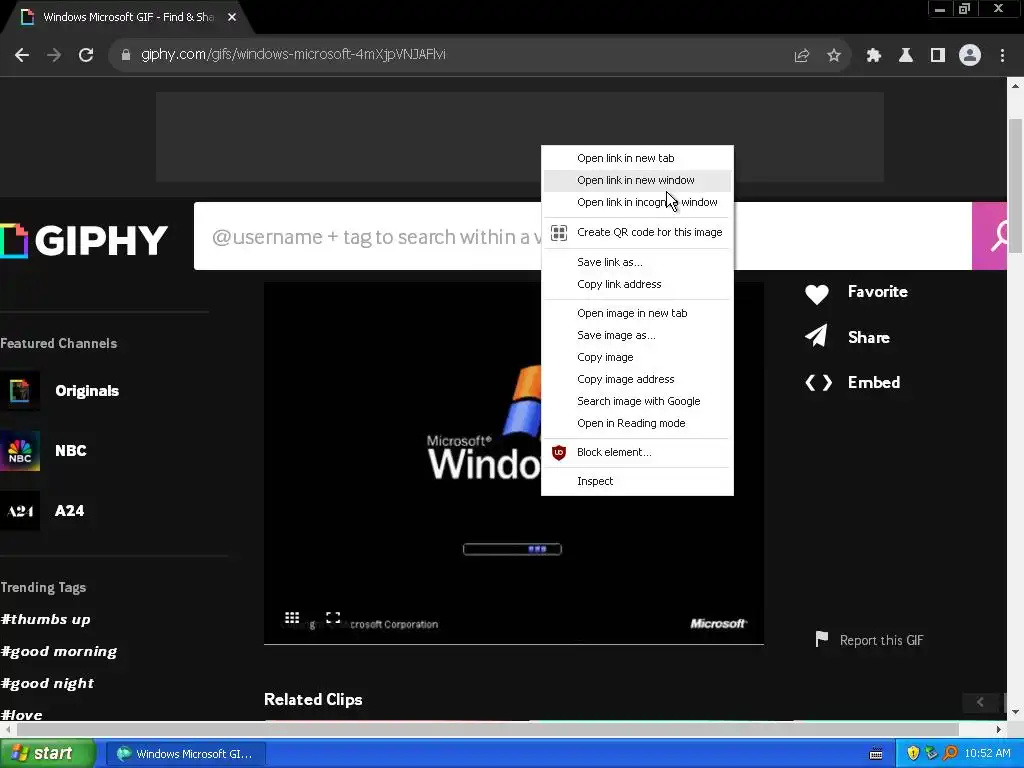Image resolution: width=1024 pixels, height=768 pixels.
Task: Click the padlock site info icon
Action: point(126,55)
